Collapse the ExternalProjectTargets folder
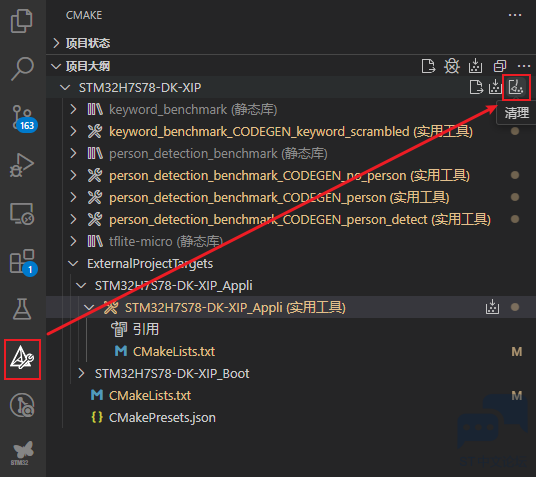 tap(73, 264)
